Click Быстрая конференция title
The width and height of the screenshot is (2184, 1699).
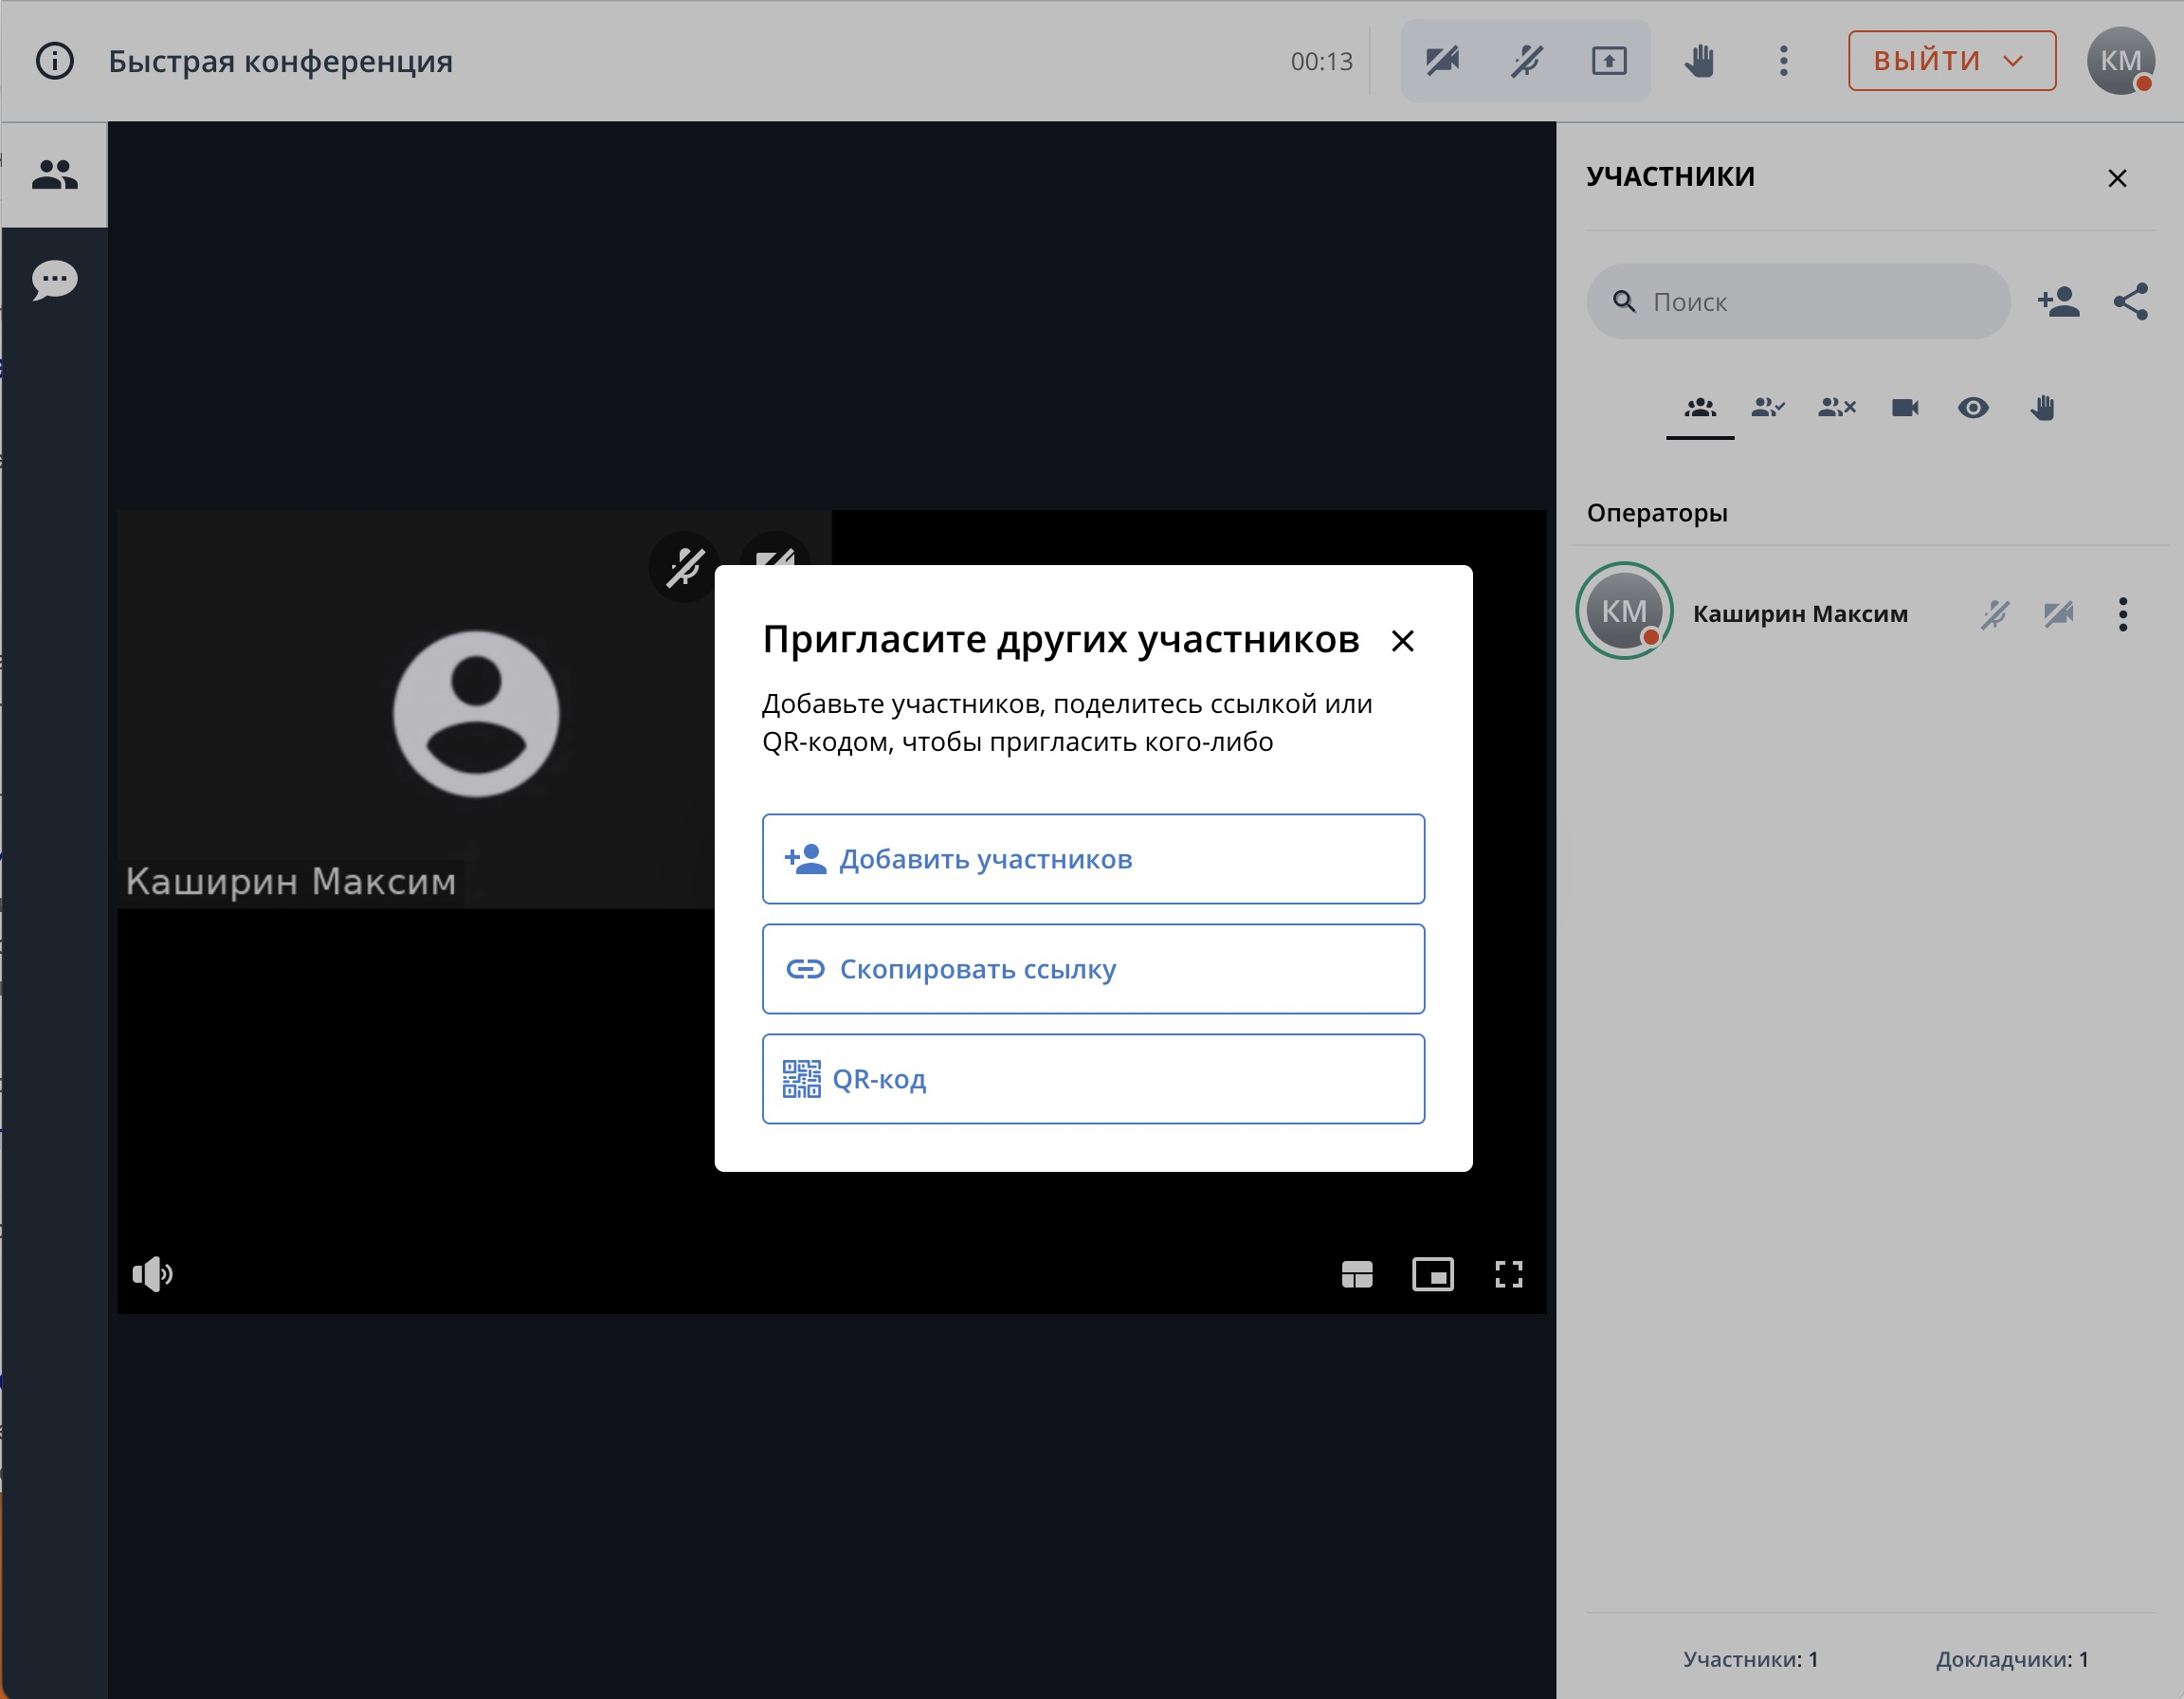pyautogui.click(x=280, y=61)
